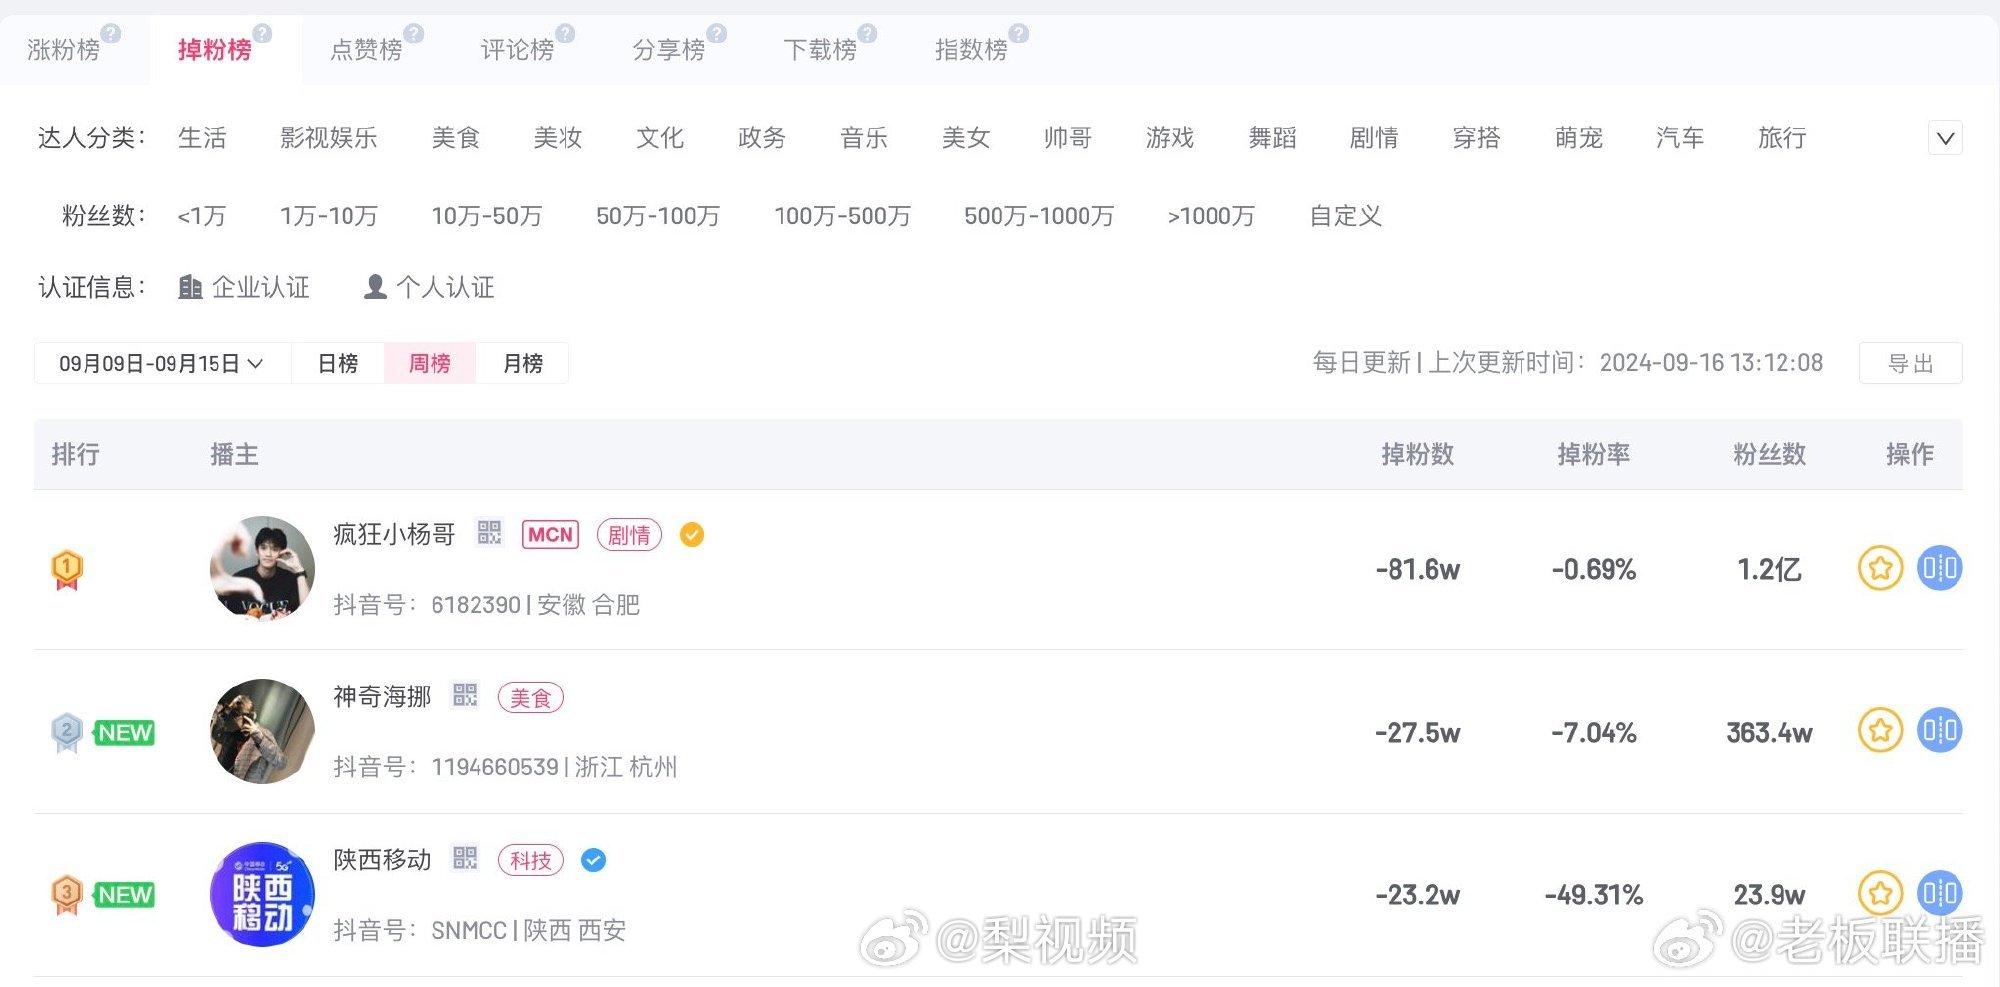This screenshot has width=2000, height=987.
Task: Select the 美食 category filter
Action: (456, 138)
